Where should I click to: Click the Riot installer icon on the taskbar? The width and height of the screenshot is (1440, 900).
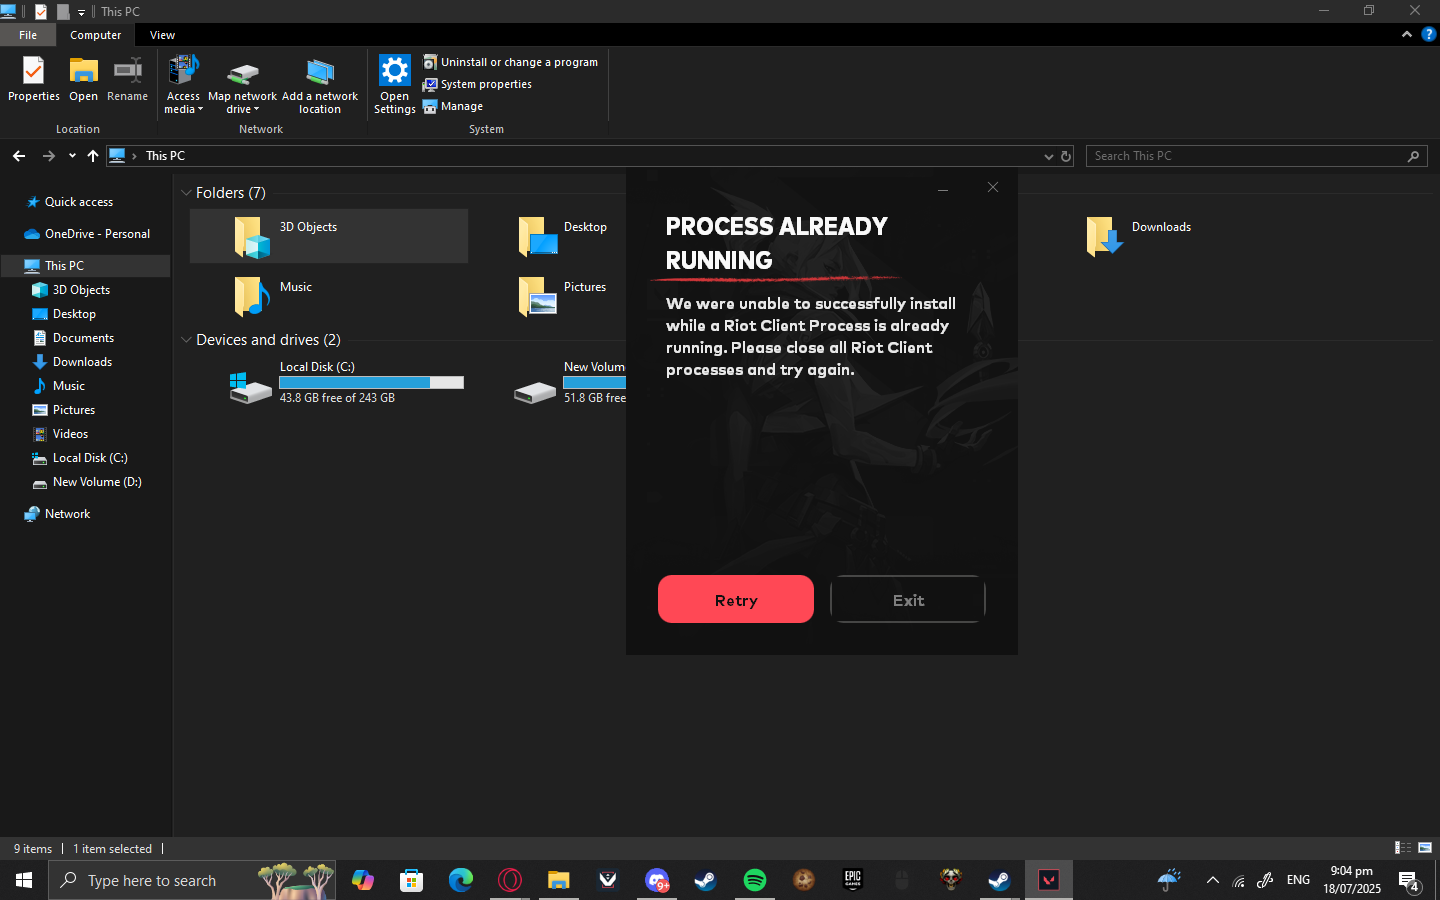pos(1048,880)
